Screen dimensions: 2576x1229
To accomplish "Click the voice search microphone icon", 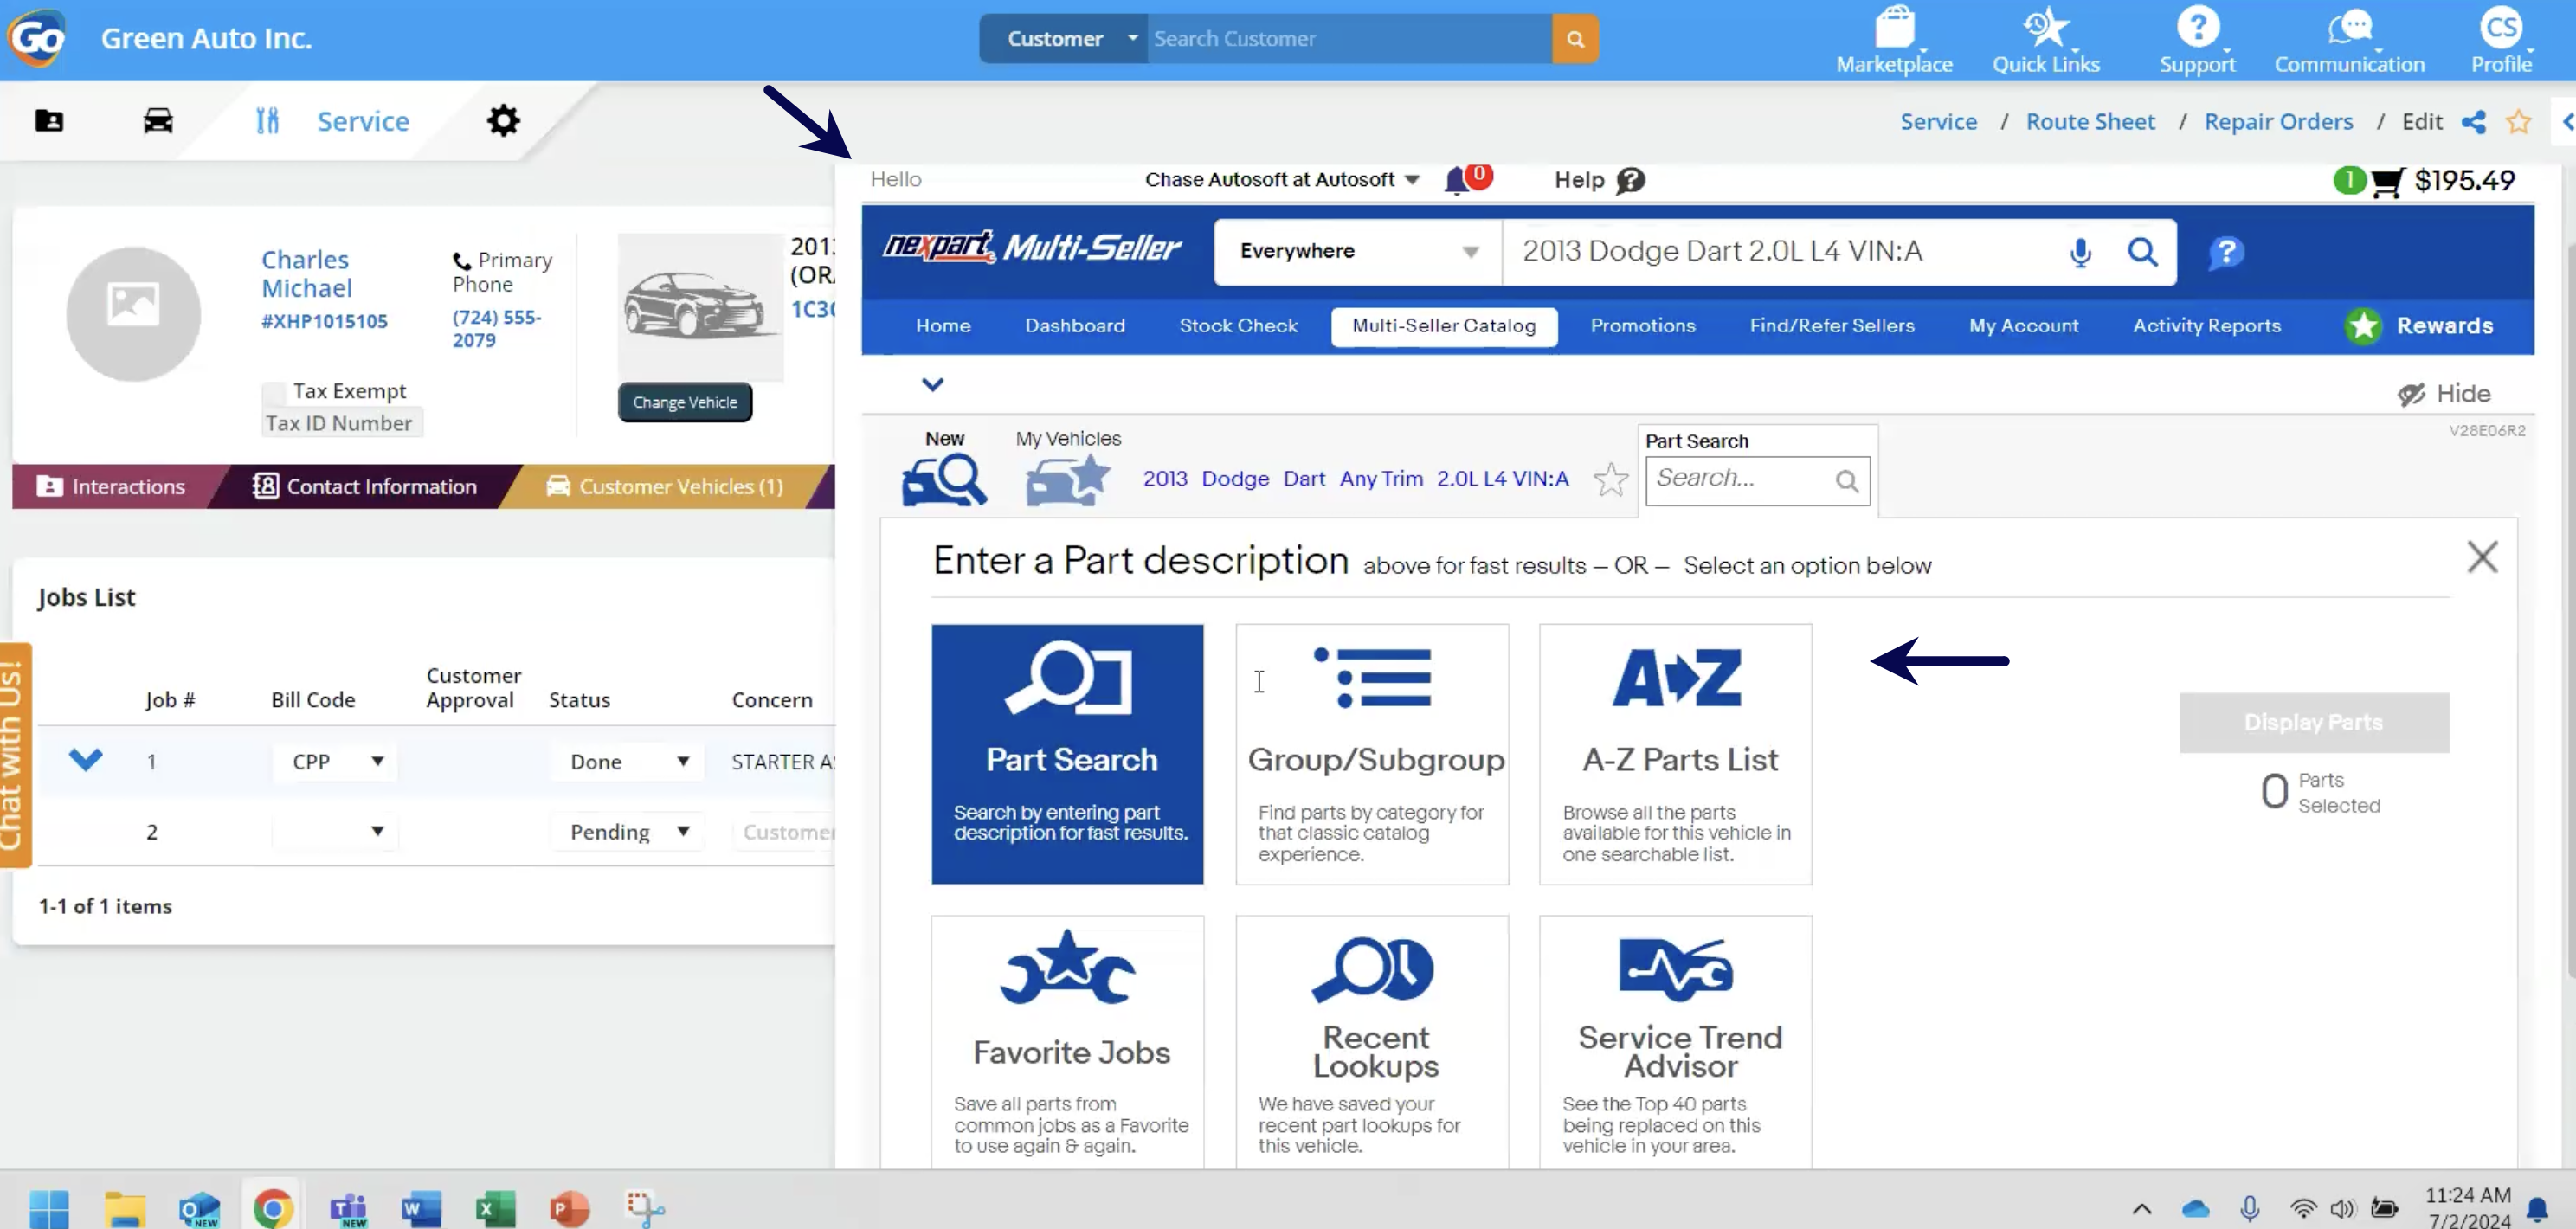I will [2080, 252].
